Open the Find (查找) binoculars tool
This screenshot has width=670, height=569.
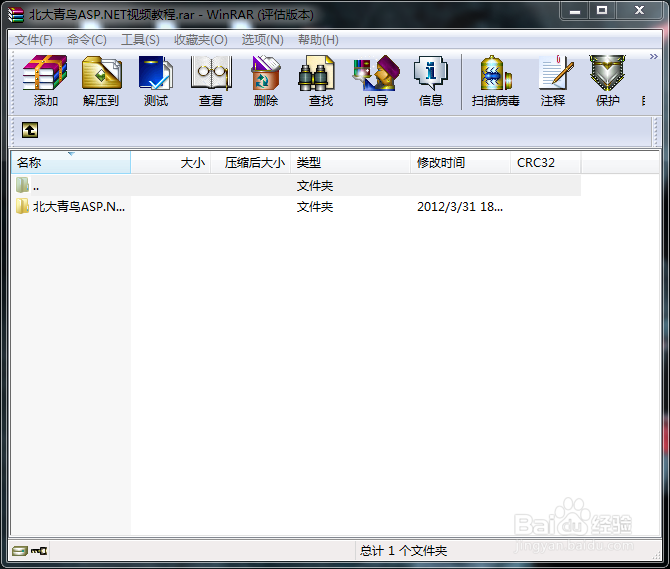pos(320,81)
